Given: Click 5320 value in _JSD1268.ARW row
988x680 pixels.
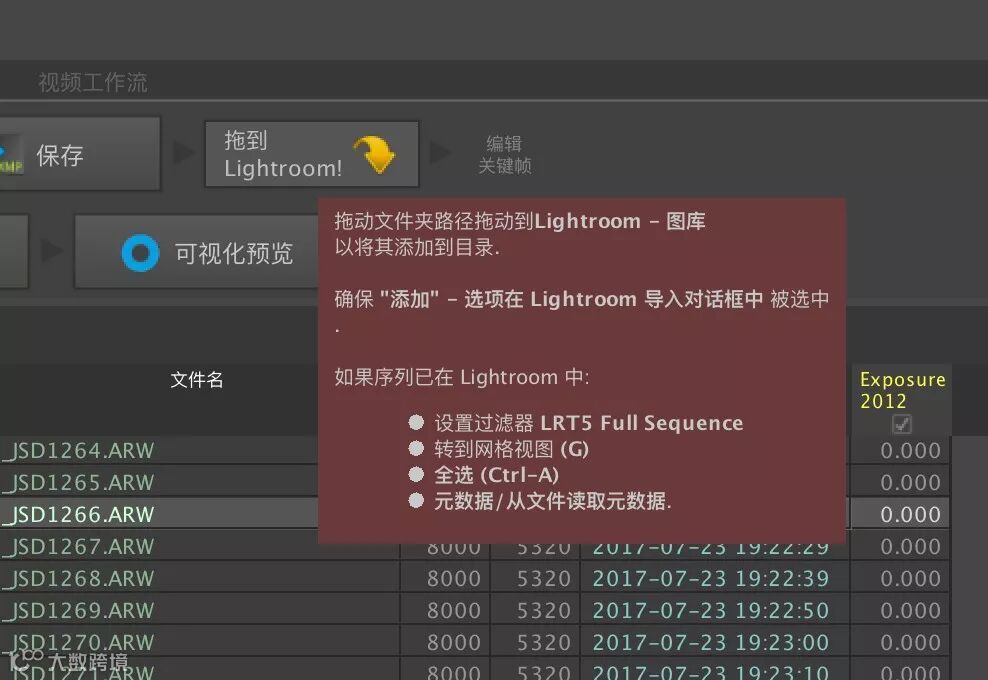Looking at the screenshot, I should click(x=544, y=579).
